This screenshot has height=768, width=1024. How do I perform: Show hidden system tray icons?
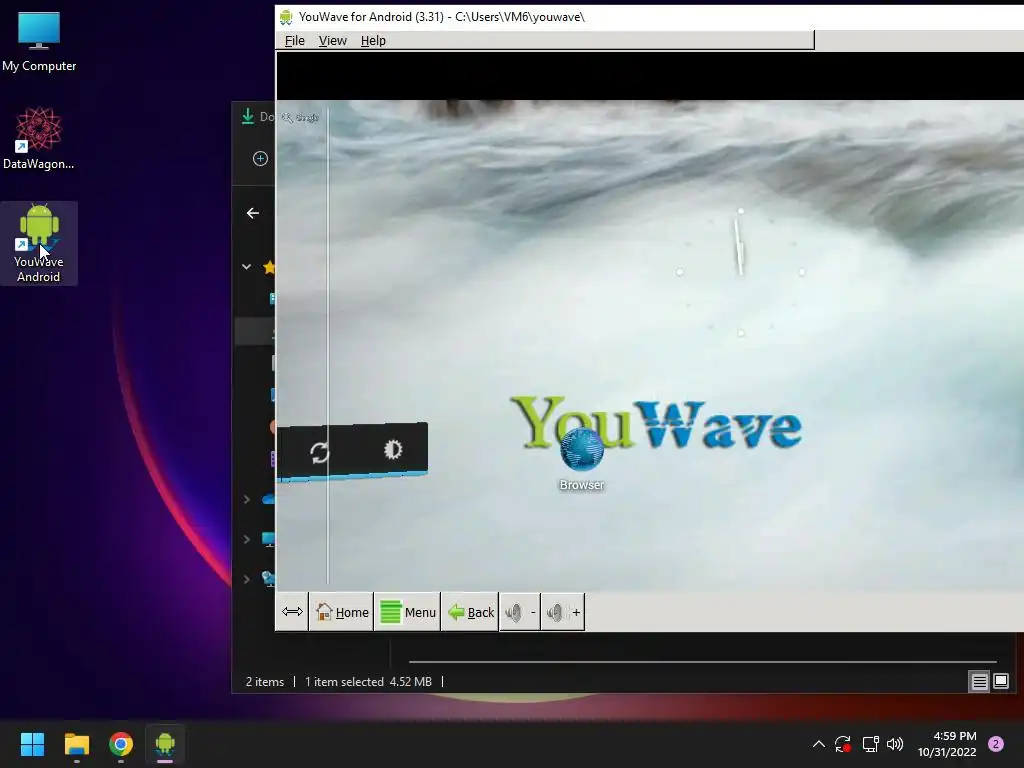818,744
